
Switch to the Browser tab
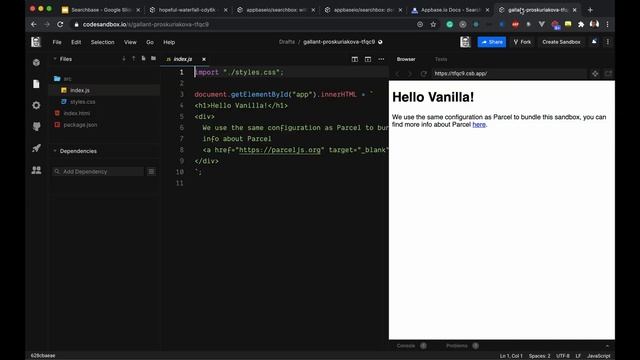pyautogui.click(x=406, y=59)
